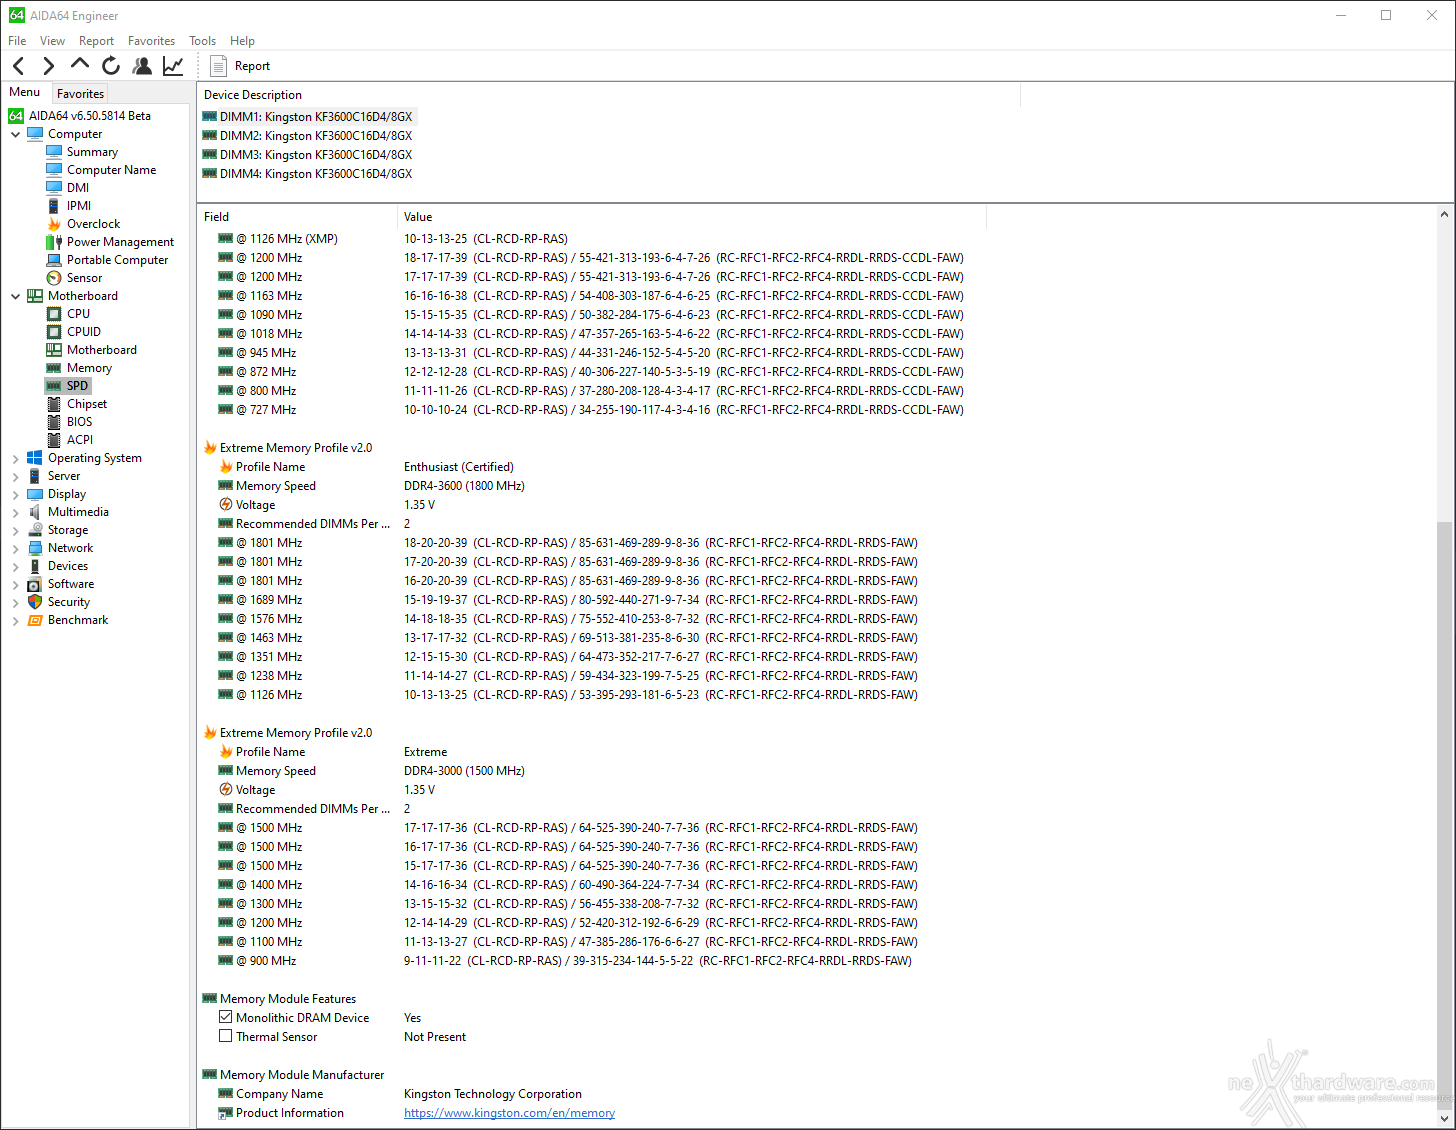Open the graph chart toolbar icon
Viewport: 1456px width, 1130px height.
tap(173, 66)
